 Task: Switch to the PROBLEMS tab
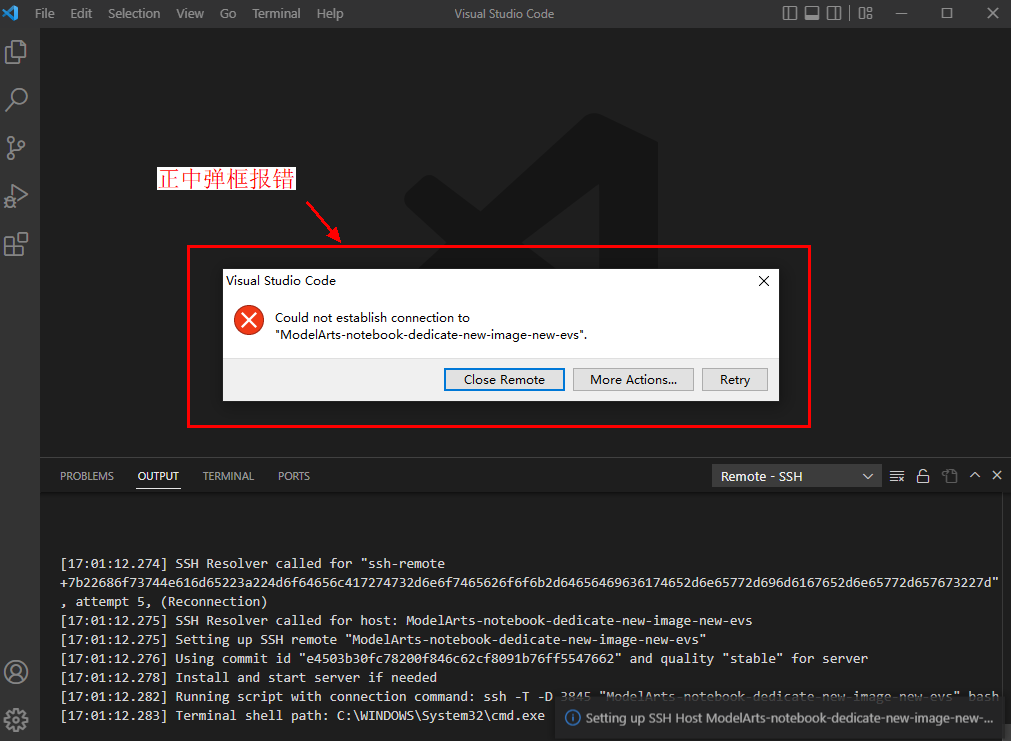(x=87, y=476)
